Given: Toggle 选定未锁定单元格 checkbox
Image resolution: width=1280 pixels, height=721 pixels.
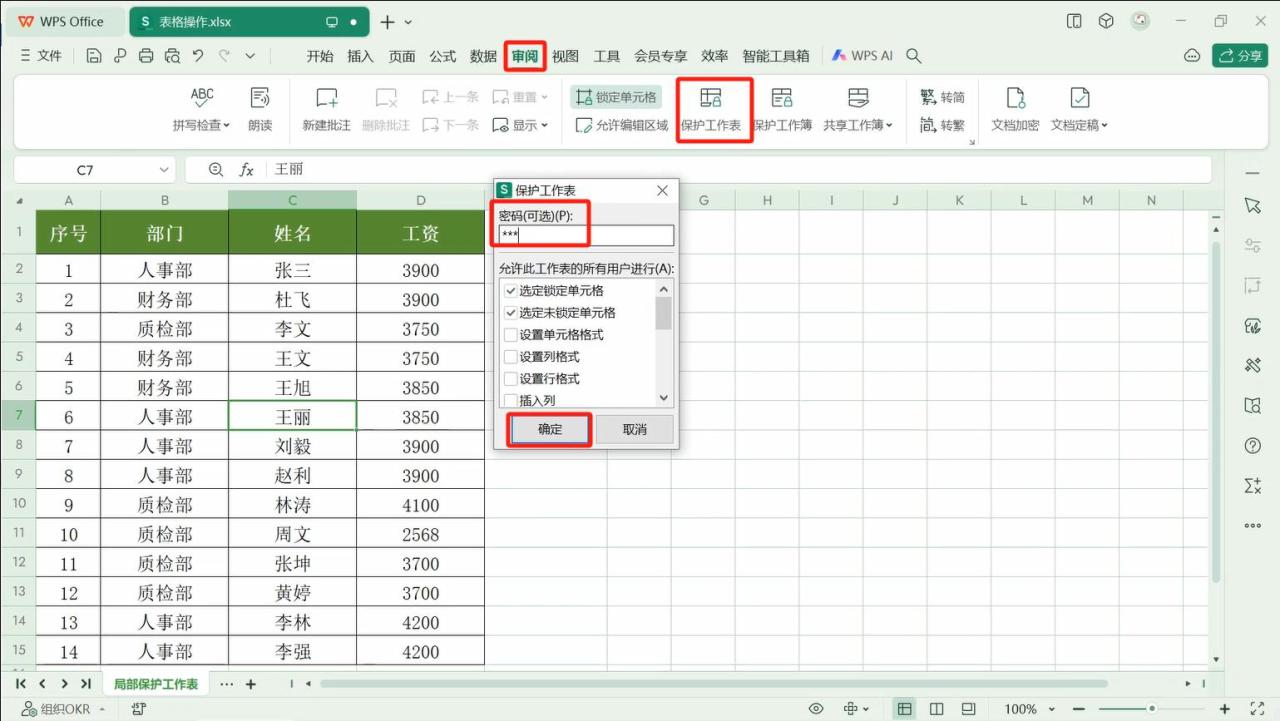Looking at the screenshot, I should (511, 313).
